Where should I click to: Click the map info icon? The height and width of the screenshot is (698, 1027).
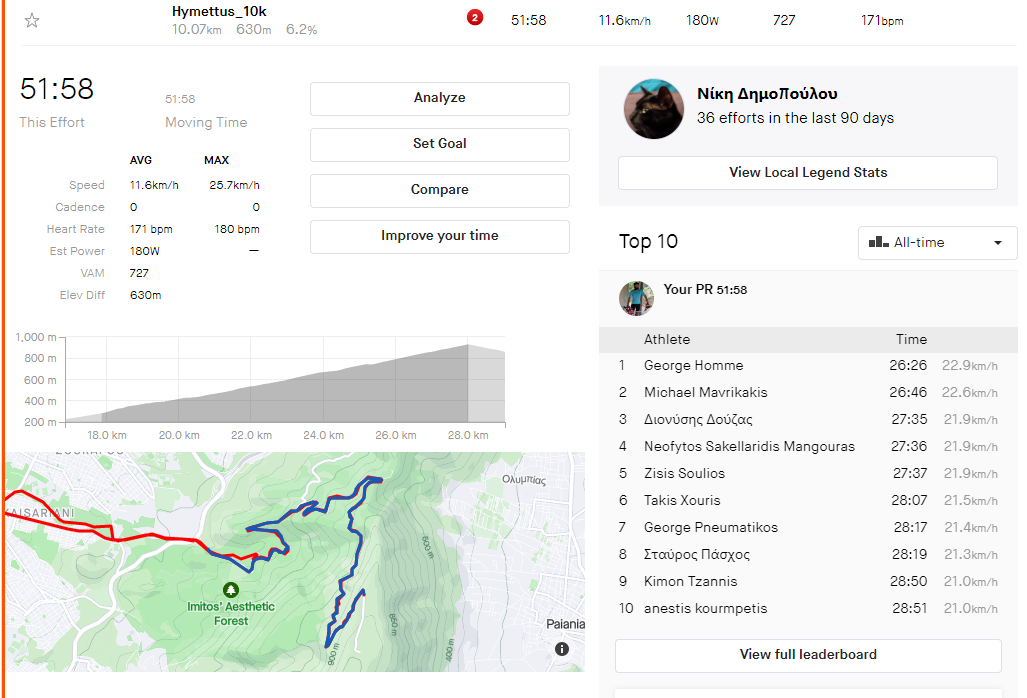point(562,649)
